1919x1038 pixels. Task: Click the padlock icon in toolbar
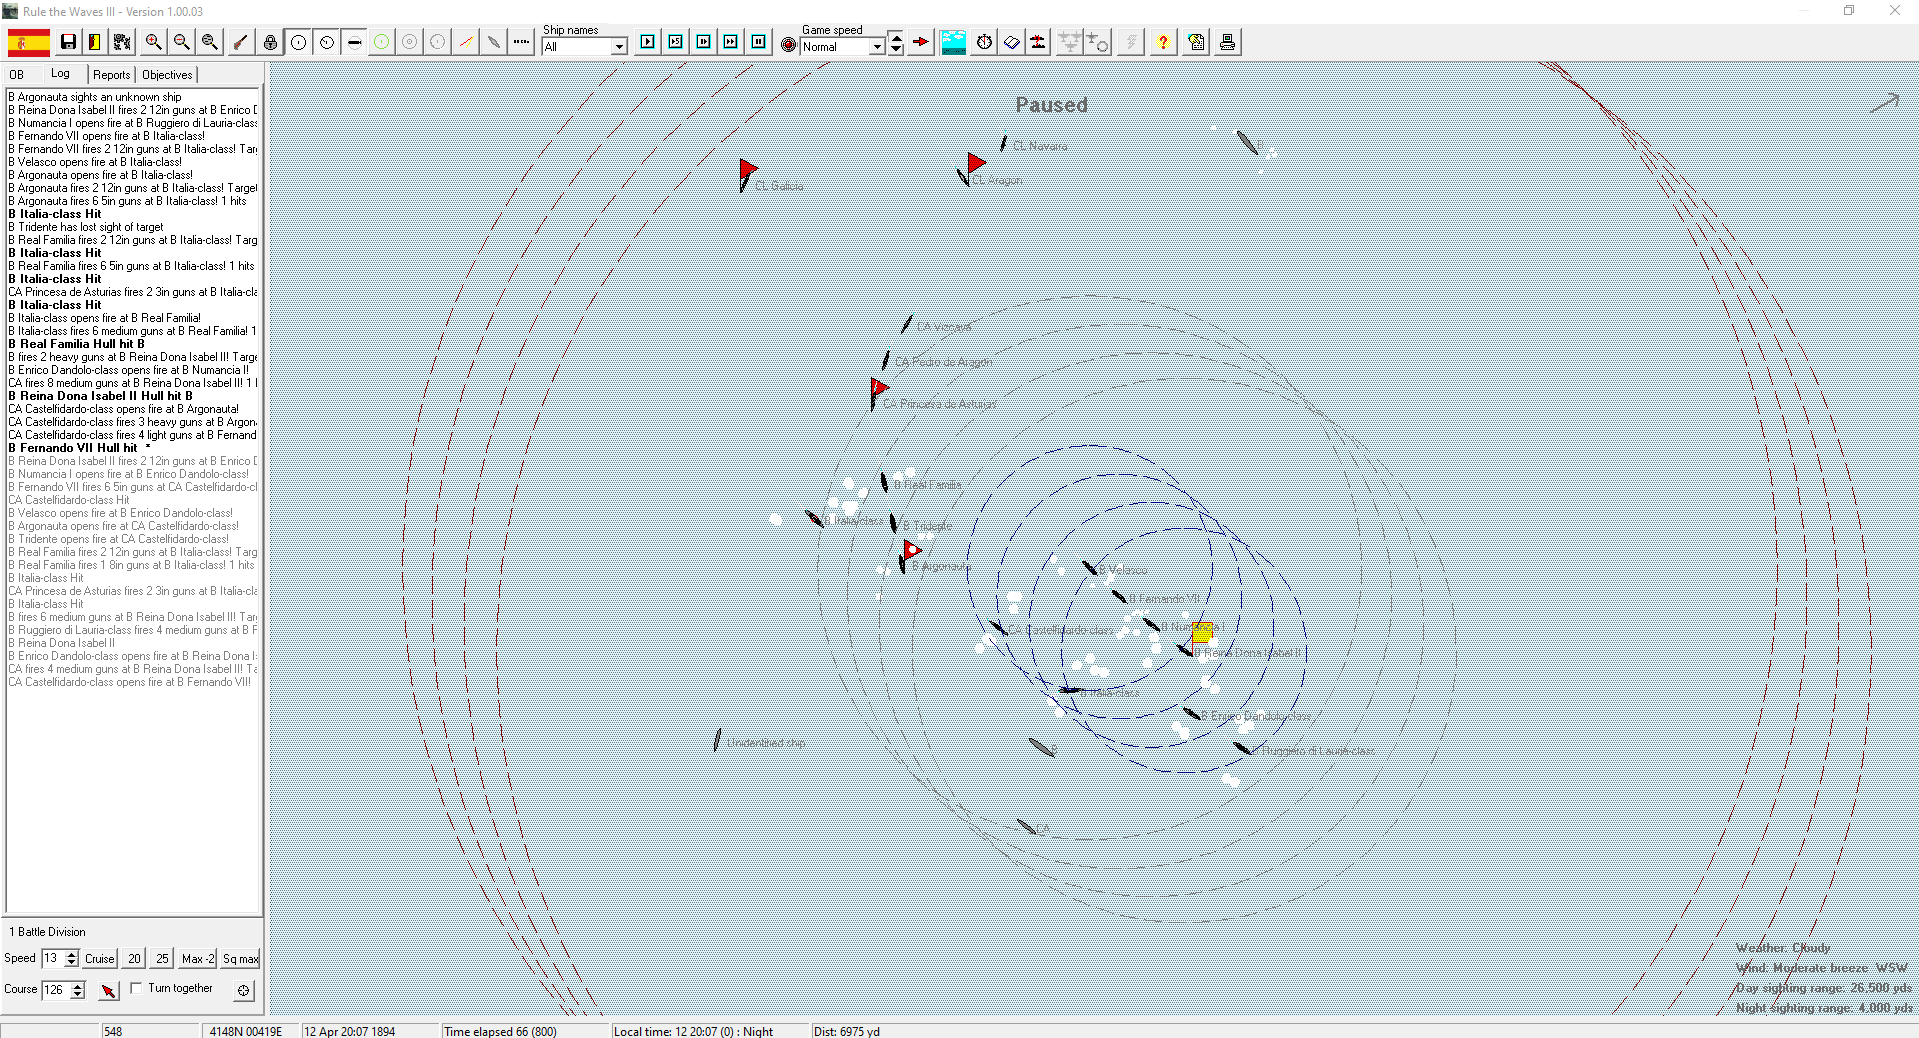(270, 42)
